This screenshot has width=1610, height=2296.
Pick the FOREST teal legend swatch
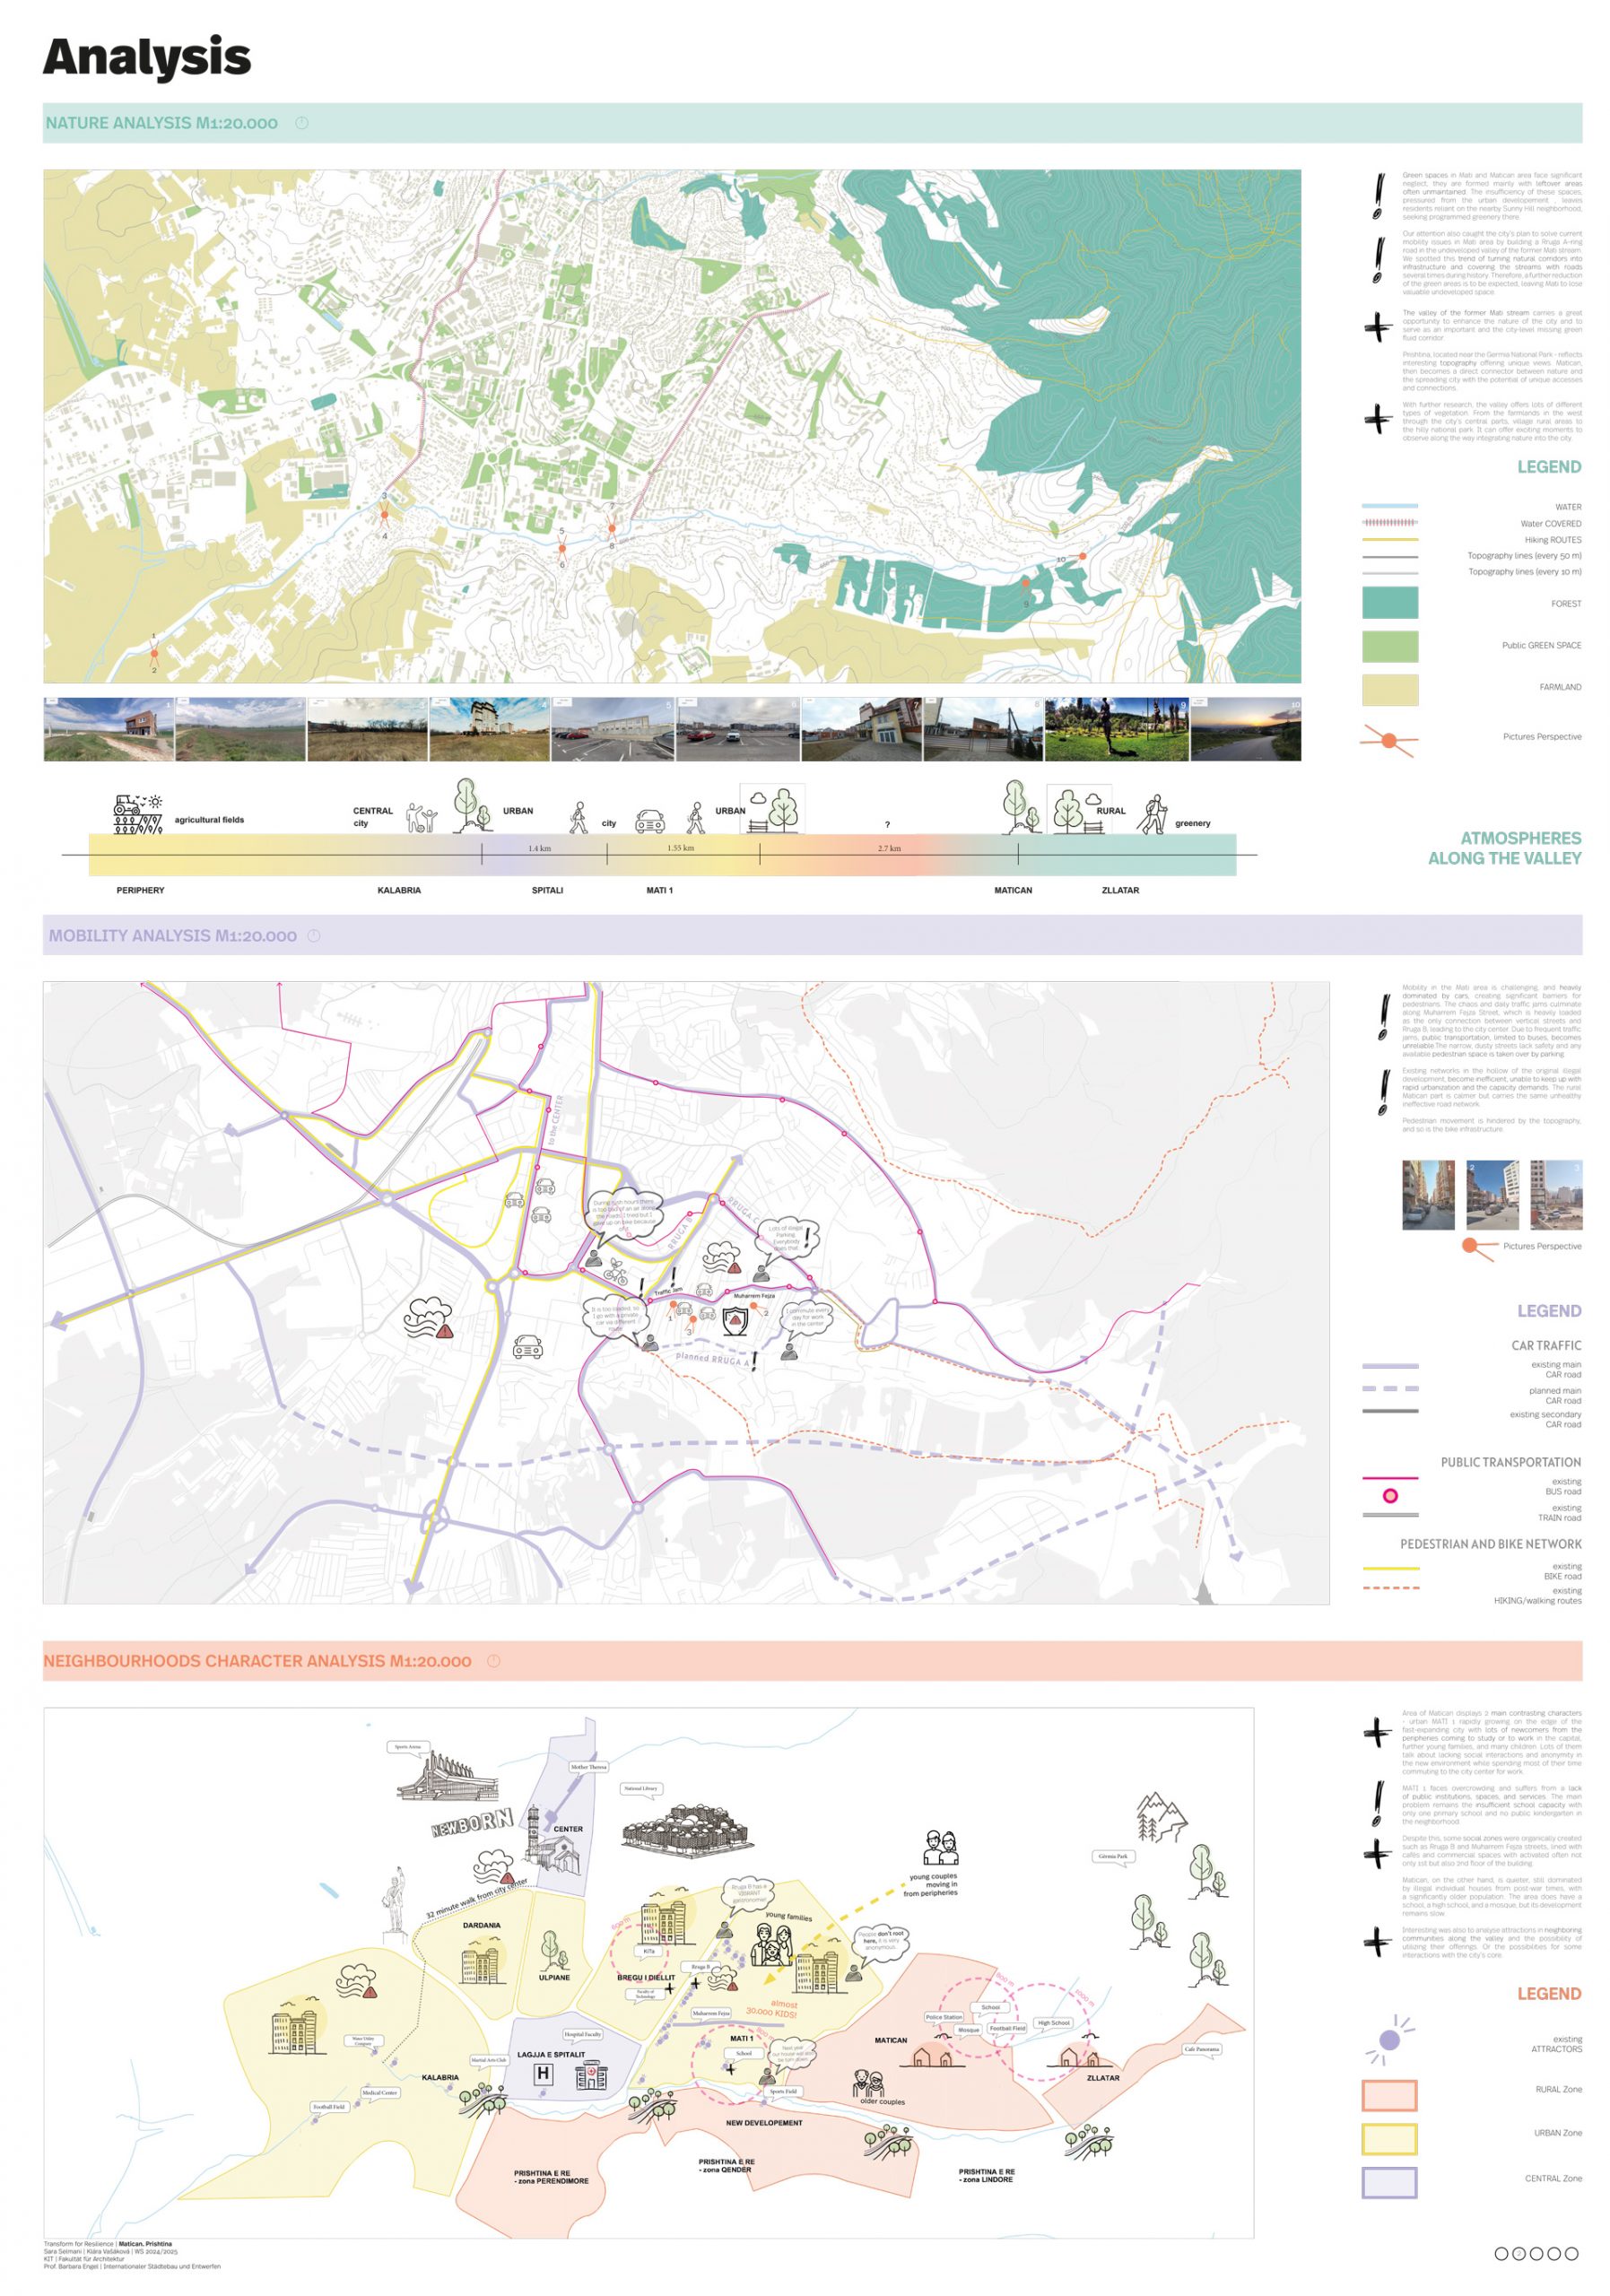coord(1389,603)
